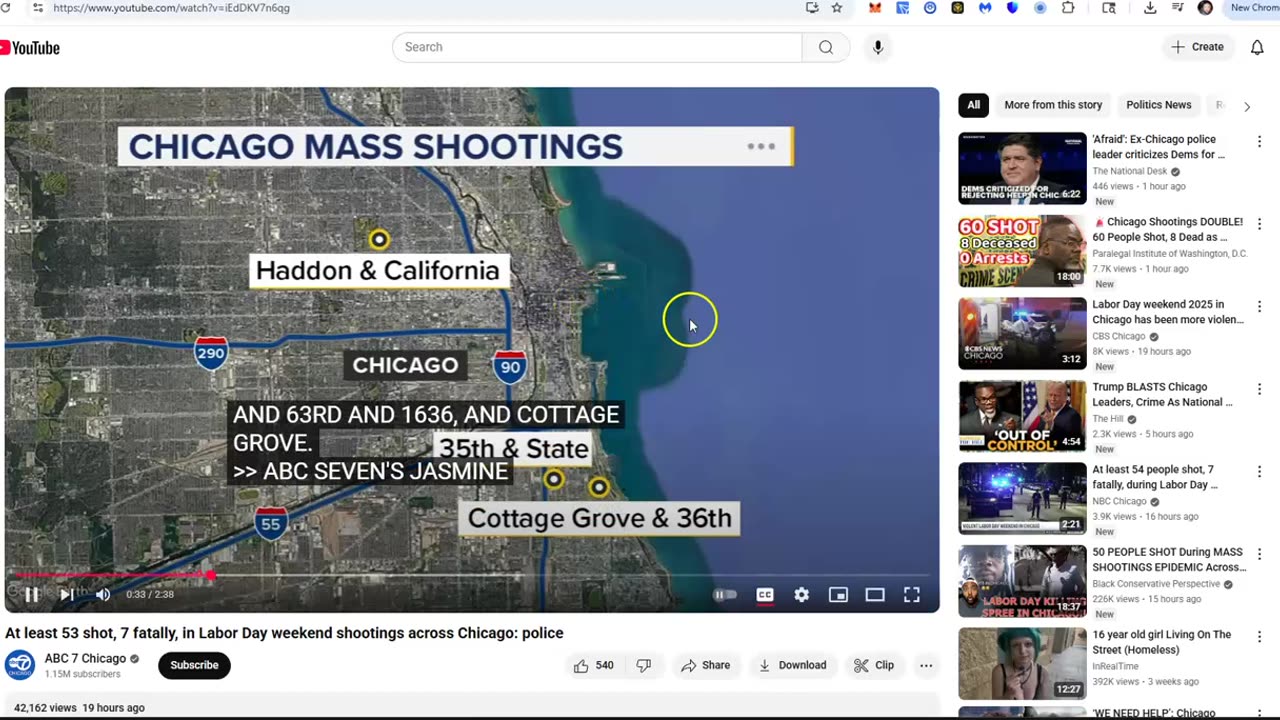The image size is (1280, 720).
Task: Click the search magnifier button
Action: [826, 47]
